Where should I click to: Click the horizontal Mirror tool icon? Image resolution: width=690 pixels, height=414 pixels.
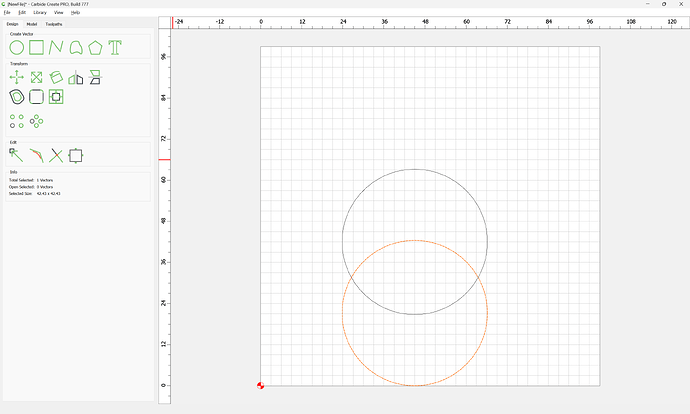click(x=76, y=77)
